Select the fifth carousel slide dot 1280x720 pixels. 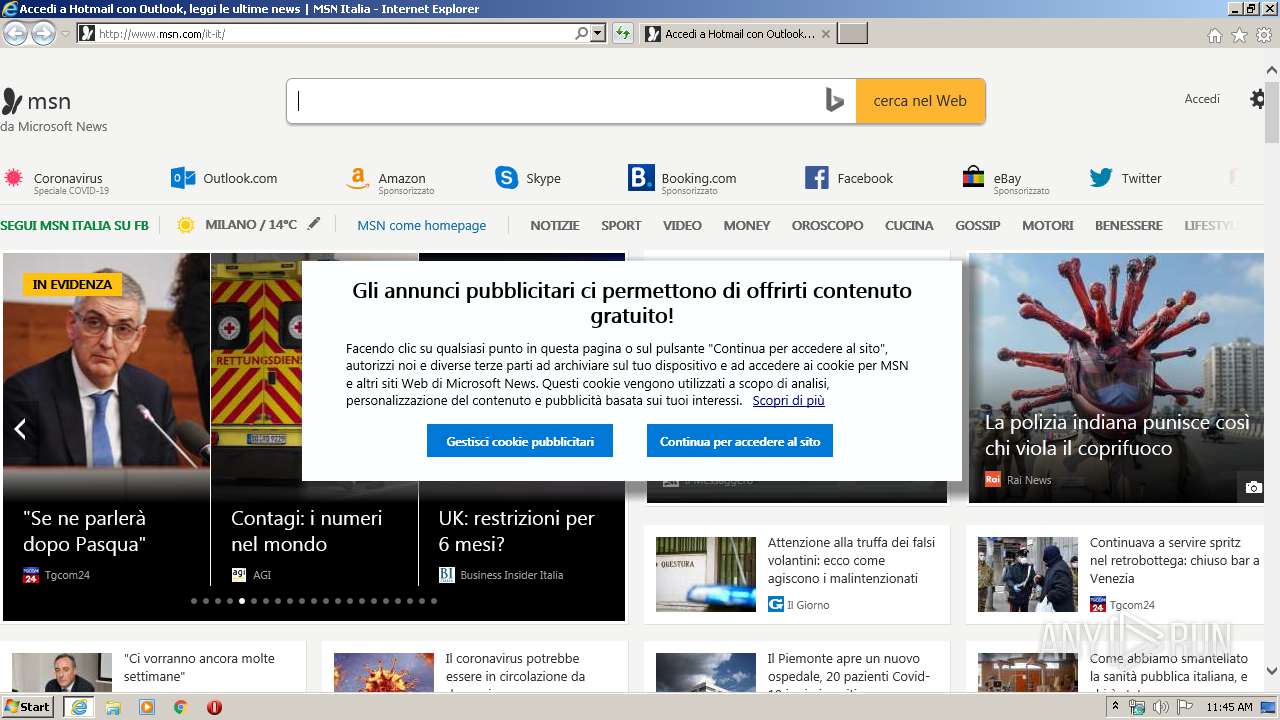point(242,601)
